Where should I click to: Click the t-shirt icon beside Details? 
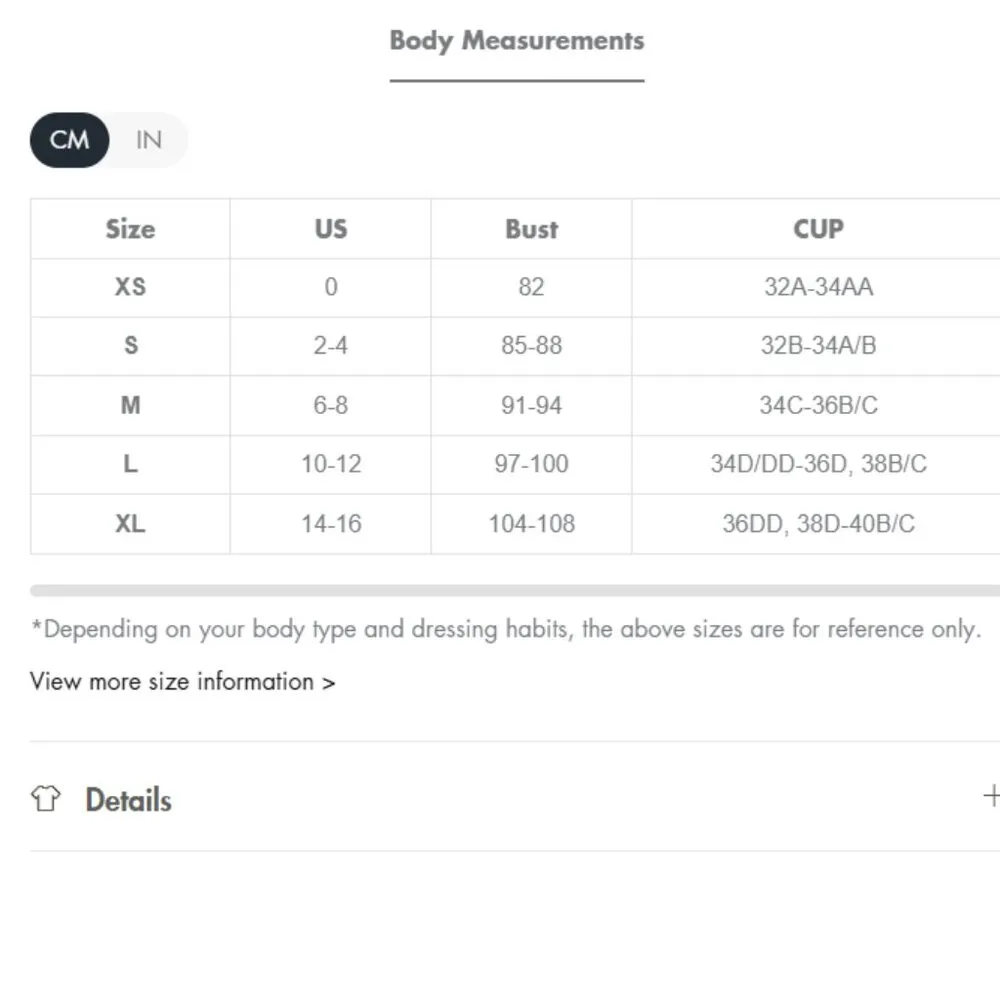45,799
